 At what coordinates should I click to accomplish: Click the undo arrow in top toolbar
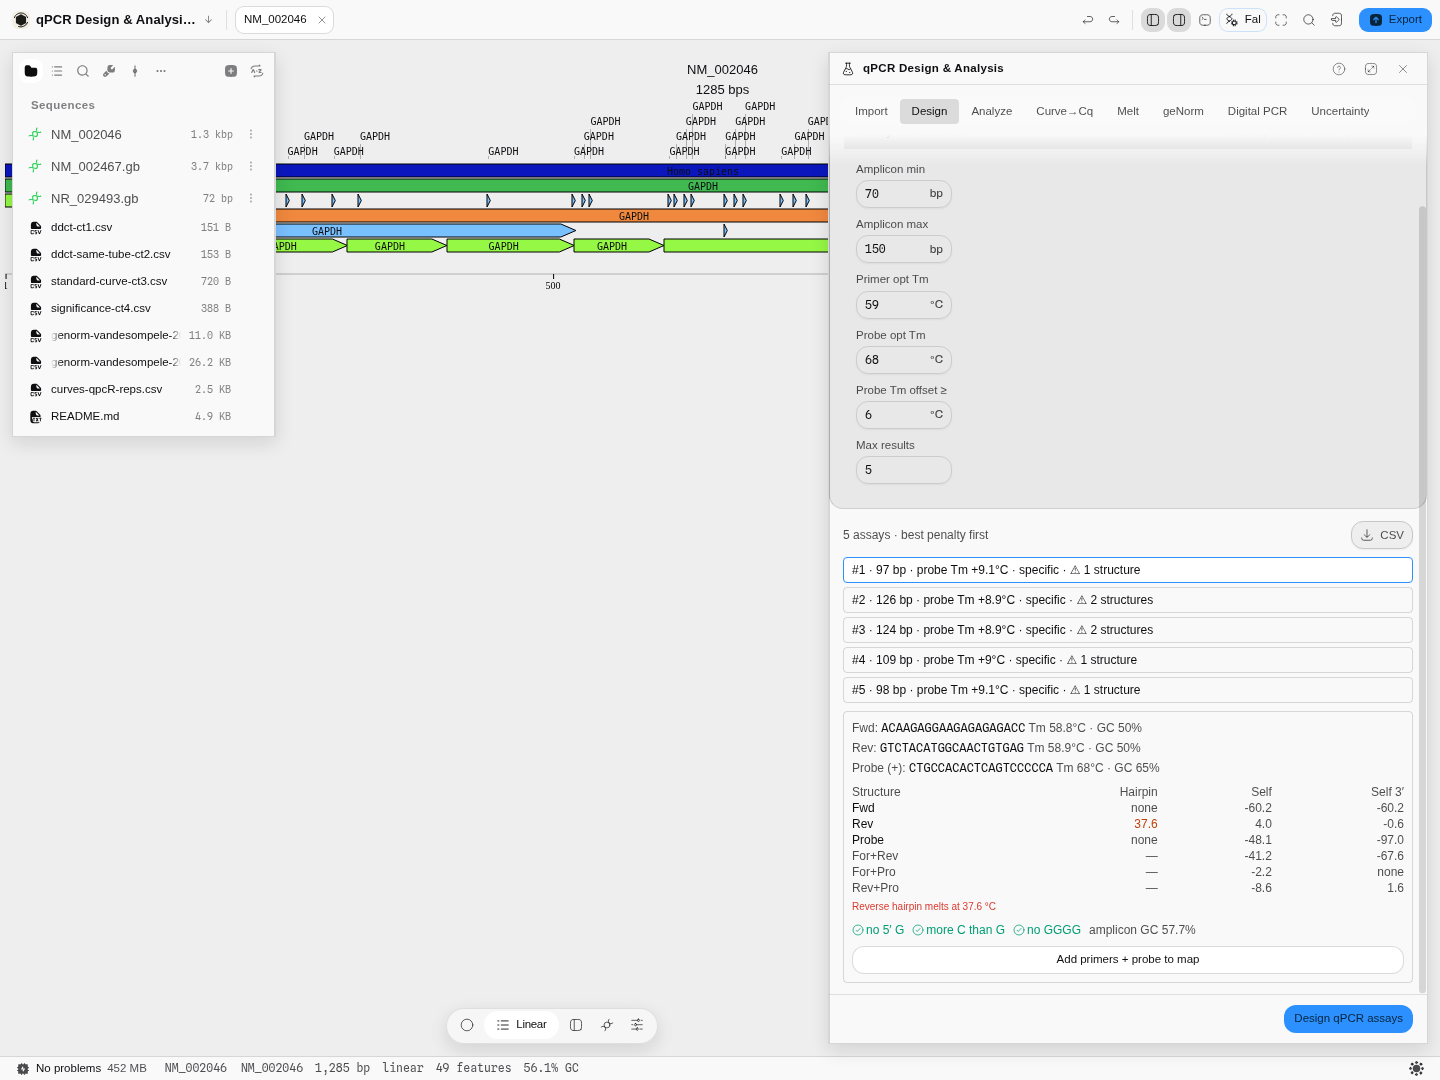pyautogui.click(x=1088, y=20)
